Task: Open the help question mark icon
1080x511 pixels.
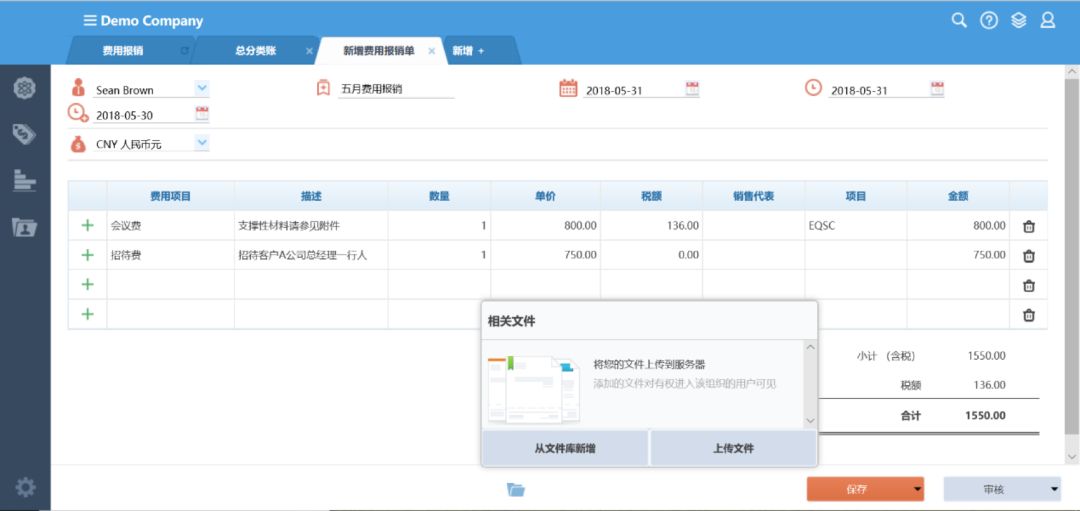Action: [x=988, y=20]
